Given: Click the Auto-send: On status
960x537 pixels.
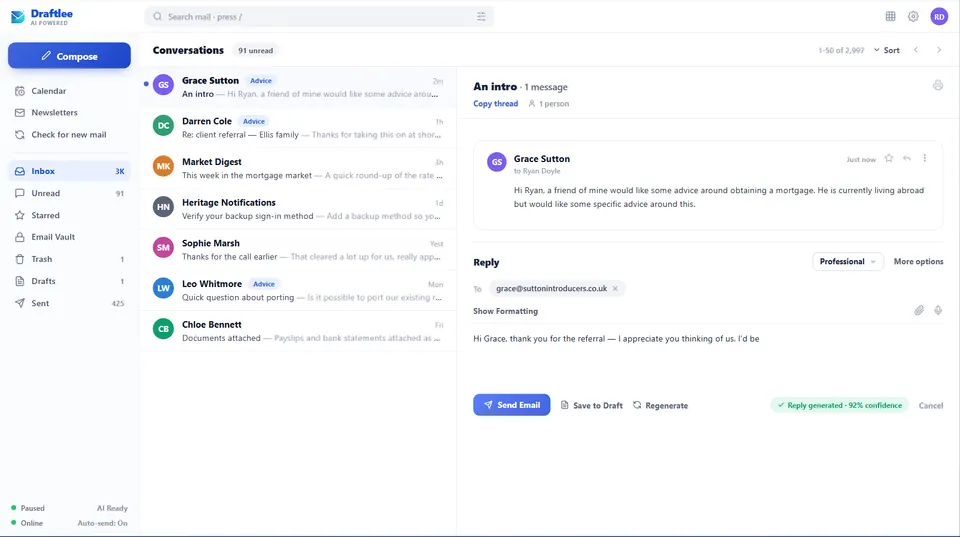Looking at the screenshot, I should click(x=102, y=523).
